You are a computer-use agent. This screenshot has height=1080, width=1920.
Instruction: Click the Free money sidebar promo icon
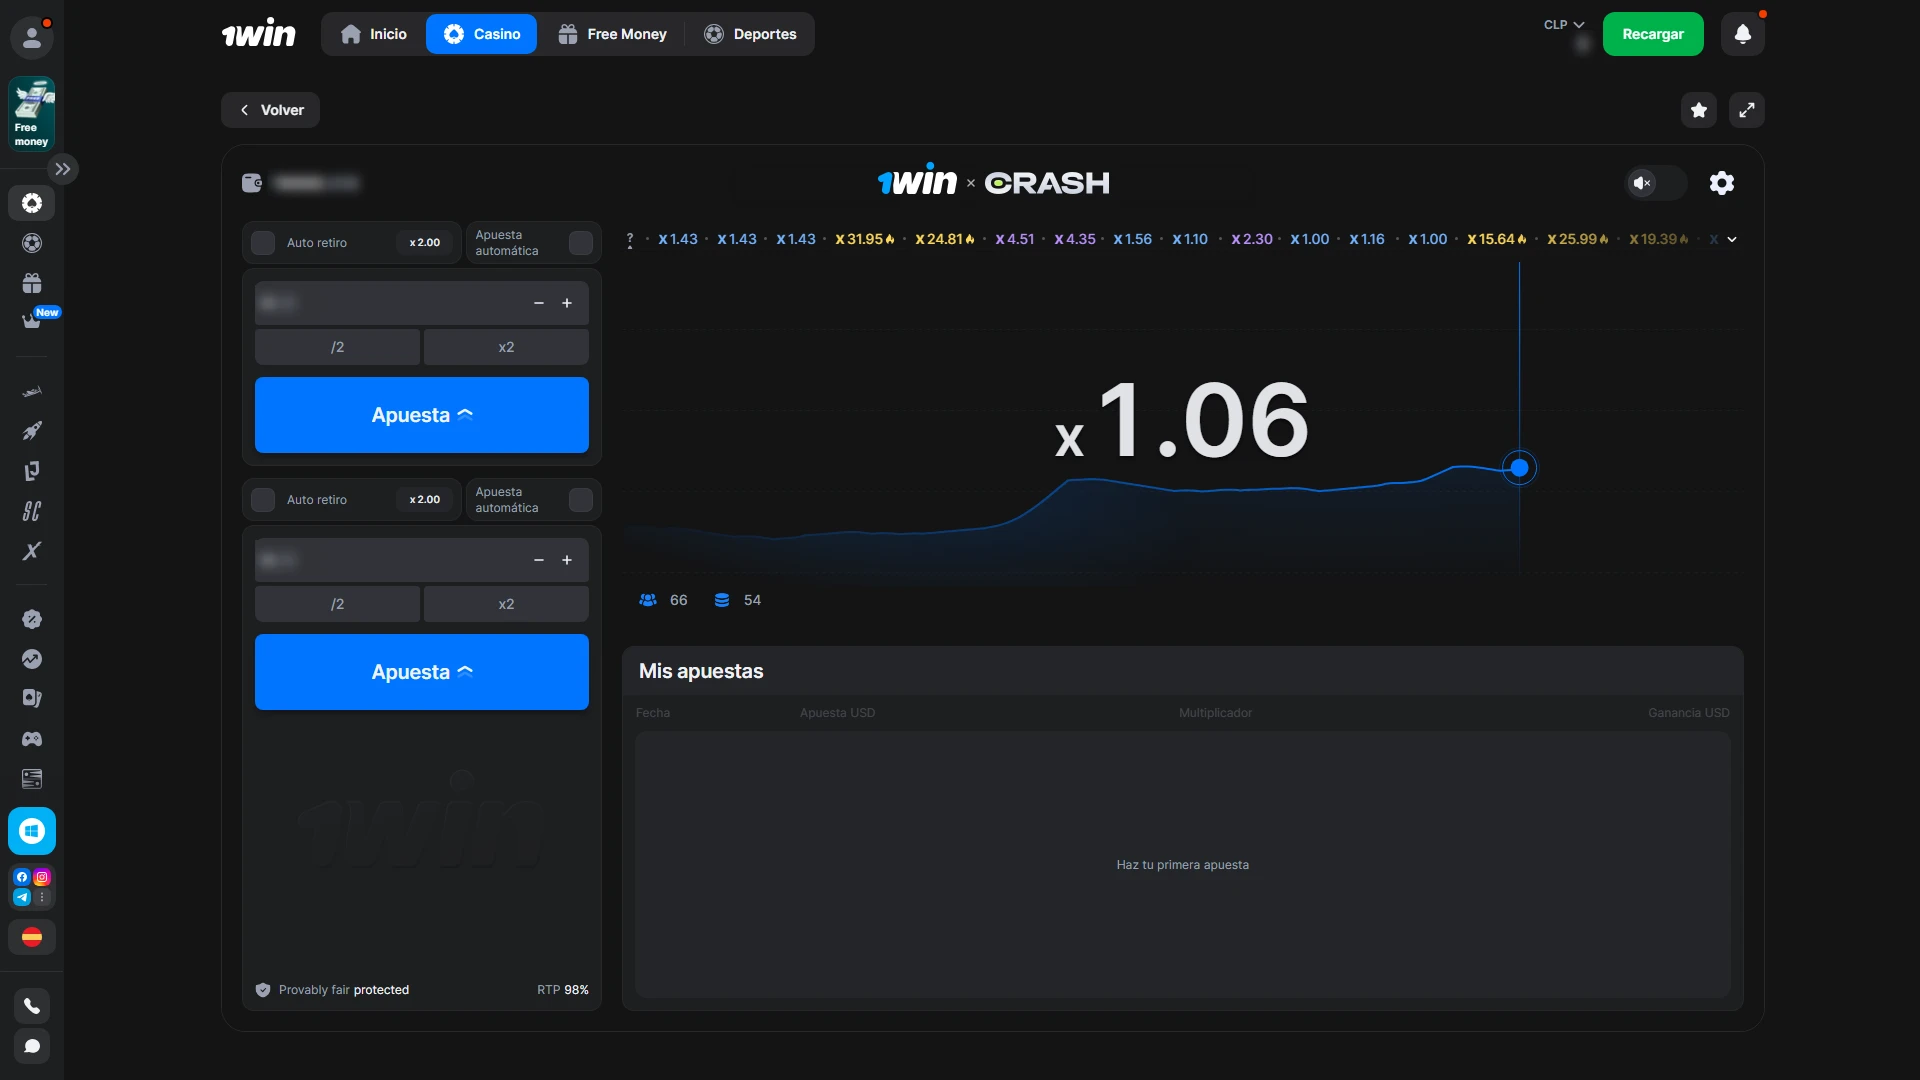coord(32,114)
